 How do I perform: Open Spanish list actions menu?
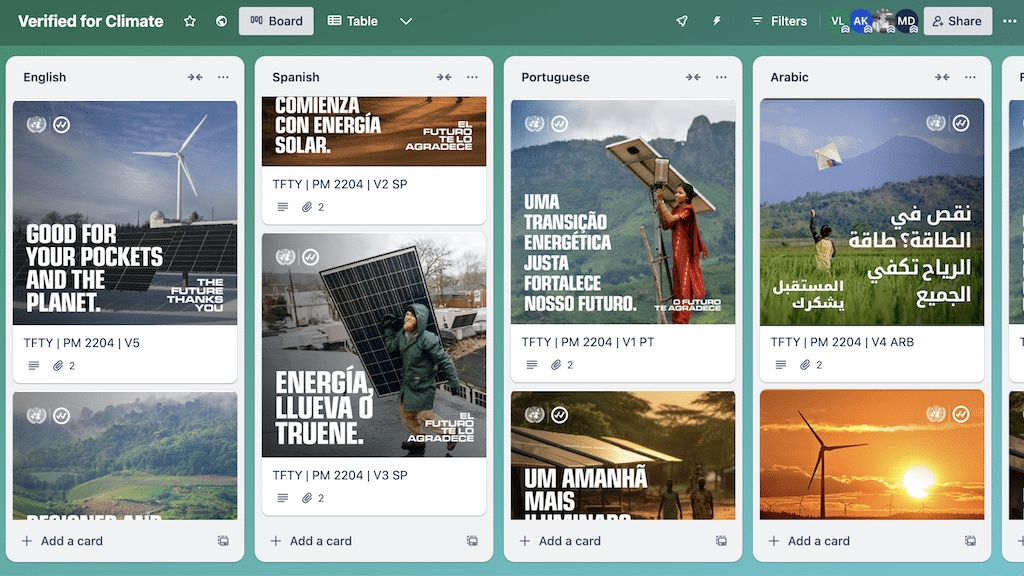(472, 77)
